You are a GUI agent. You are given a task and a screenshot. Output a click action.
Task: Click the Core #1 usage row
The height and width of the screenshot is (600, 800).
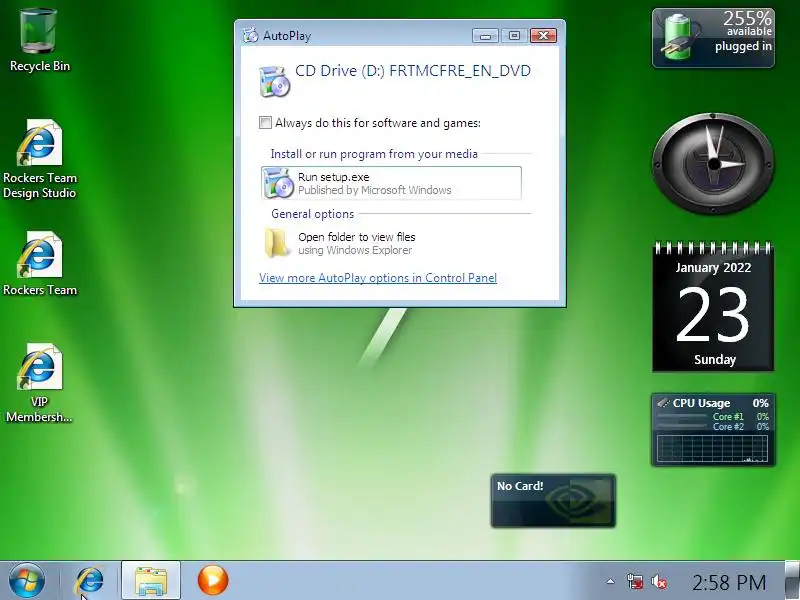[713, 416]
